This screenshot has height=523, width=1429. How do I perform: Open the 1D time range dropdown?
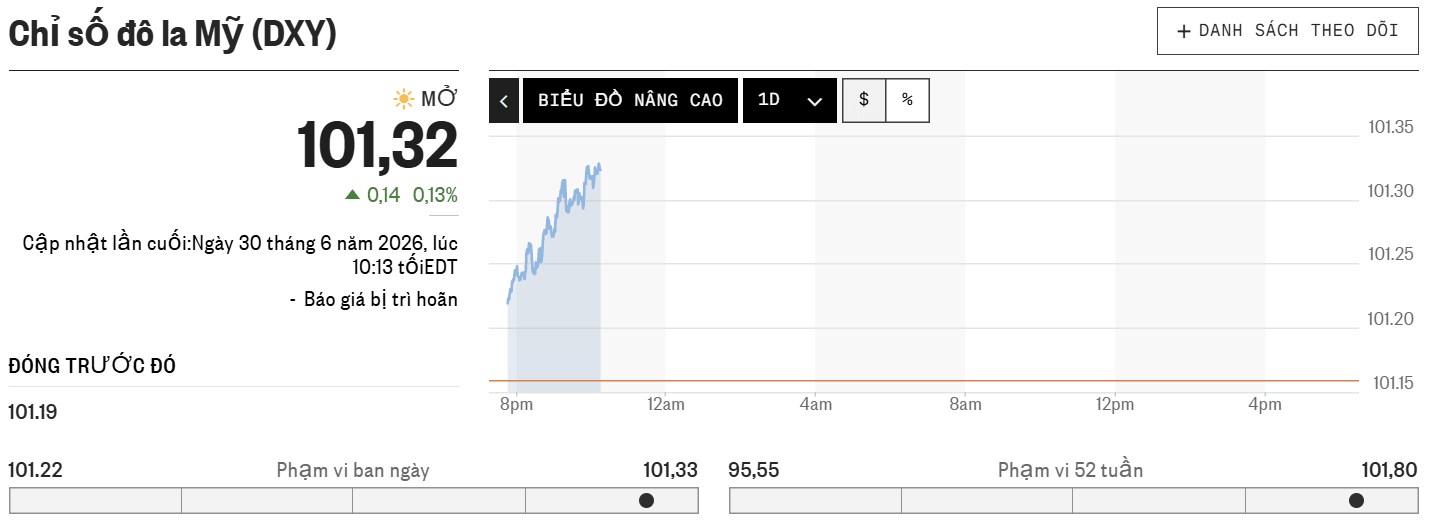coord(790,101)
